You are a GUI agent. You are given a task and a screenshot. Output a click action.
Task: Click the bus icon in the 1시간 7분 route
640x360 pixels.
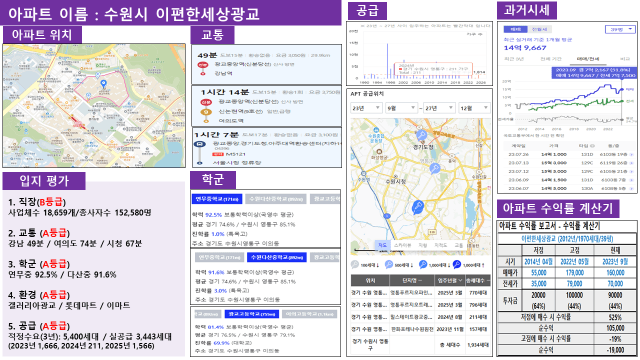pos(199,144)
